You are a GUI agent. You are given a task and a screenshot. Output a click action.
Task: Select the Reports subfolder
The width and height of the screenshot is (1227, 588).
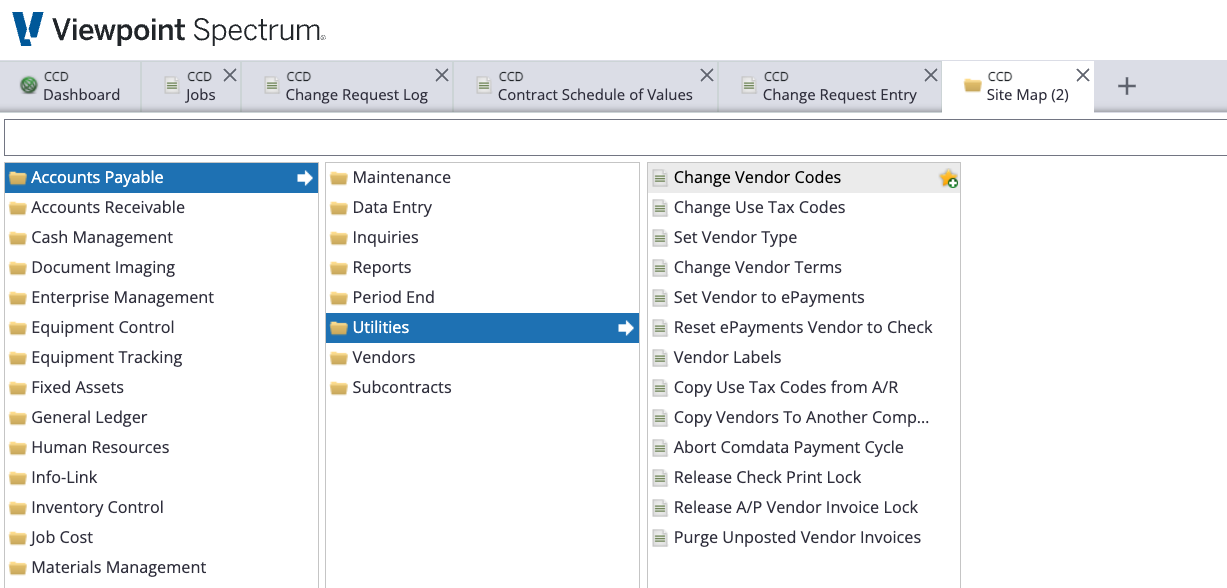(x=482, y=268)
